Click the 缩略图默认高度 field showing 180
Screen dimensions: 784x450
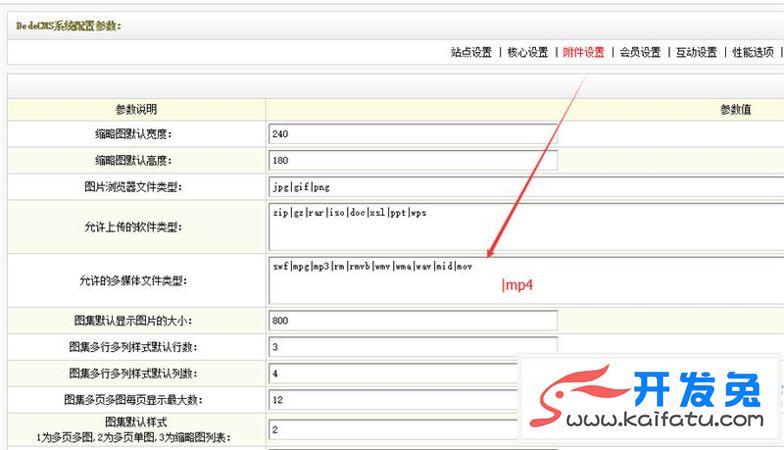(x=413, y=160)
